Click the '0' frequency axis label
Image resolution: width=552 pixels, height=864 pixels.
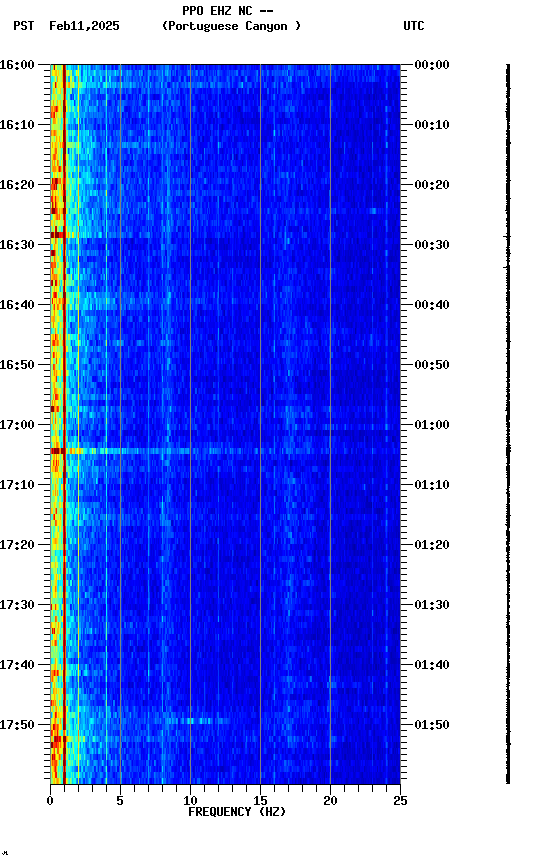tap(50, 801)
